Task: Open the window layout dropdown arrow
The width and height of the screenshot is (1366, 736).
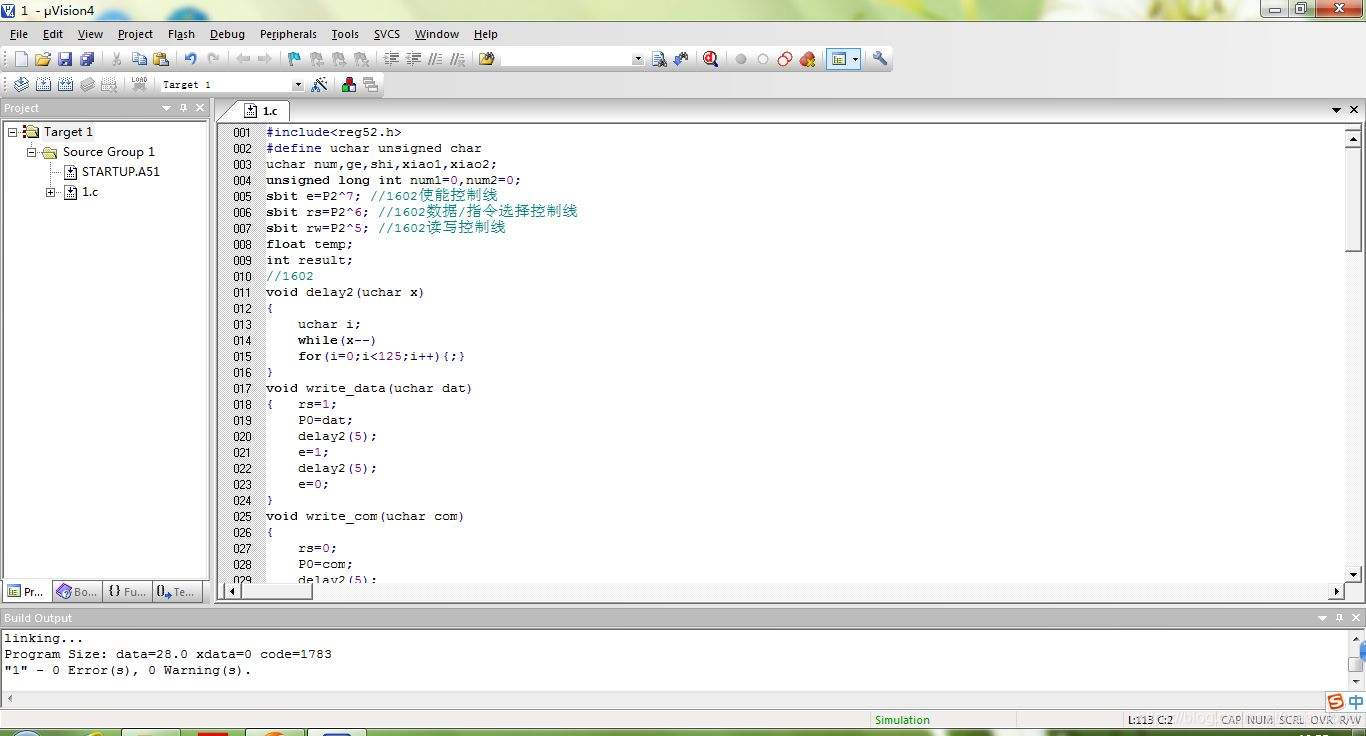Action: (x=855, y=59)
